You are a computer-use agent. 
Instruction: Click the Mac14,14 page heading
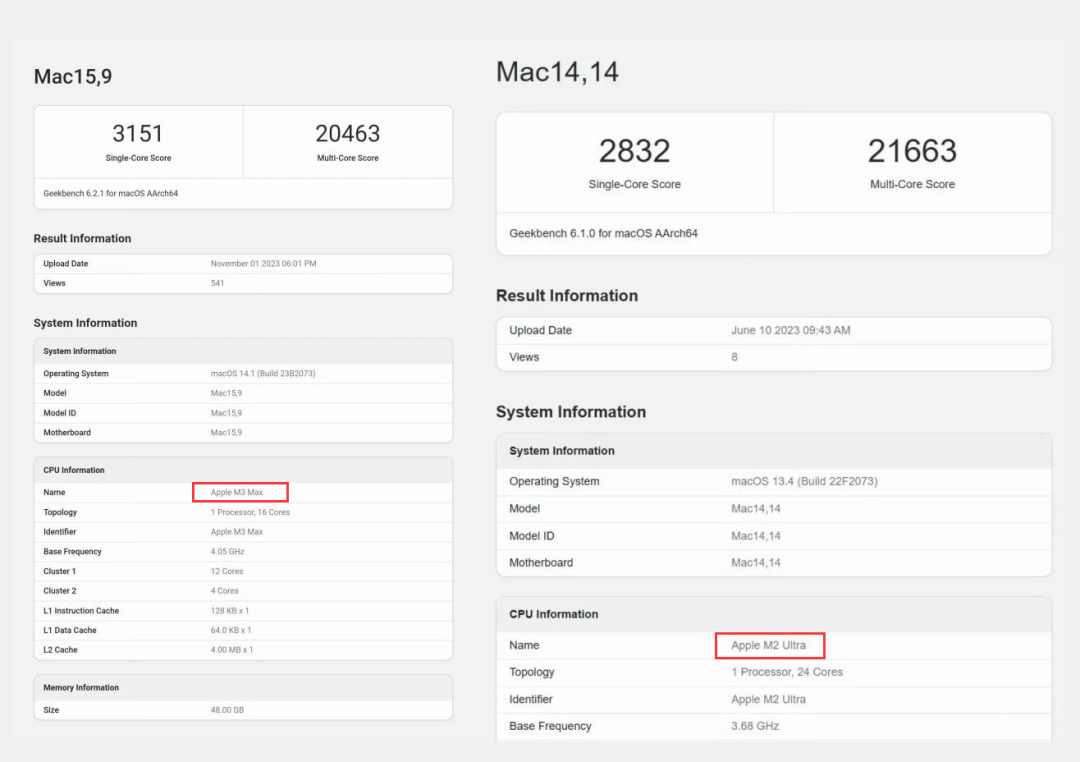[x=557, y=72]
